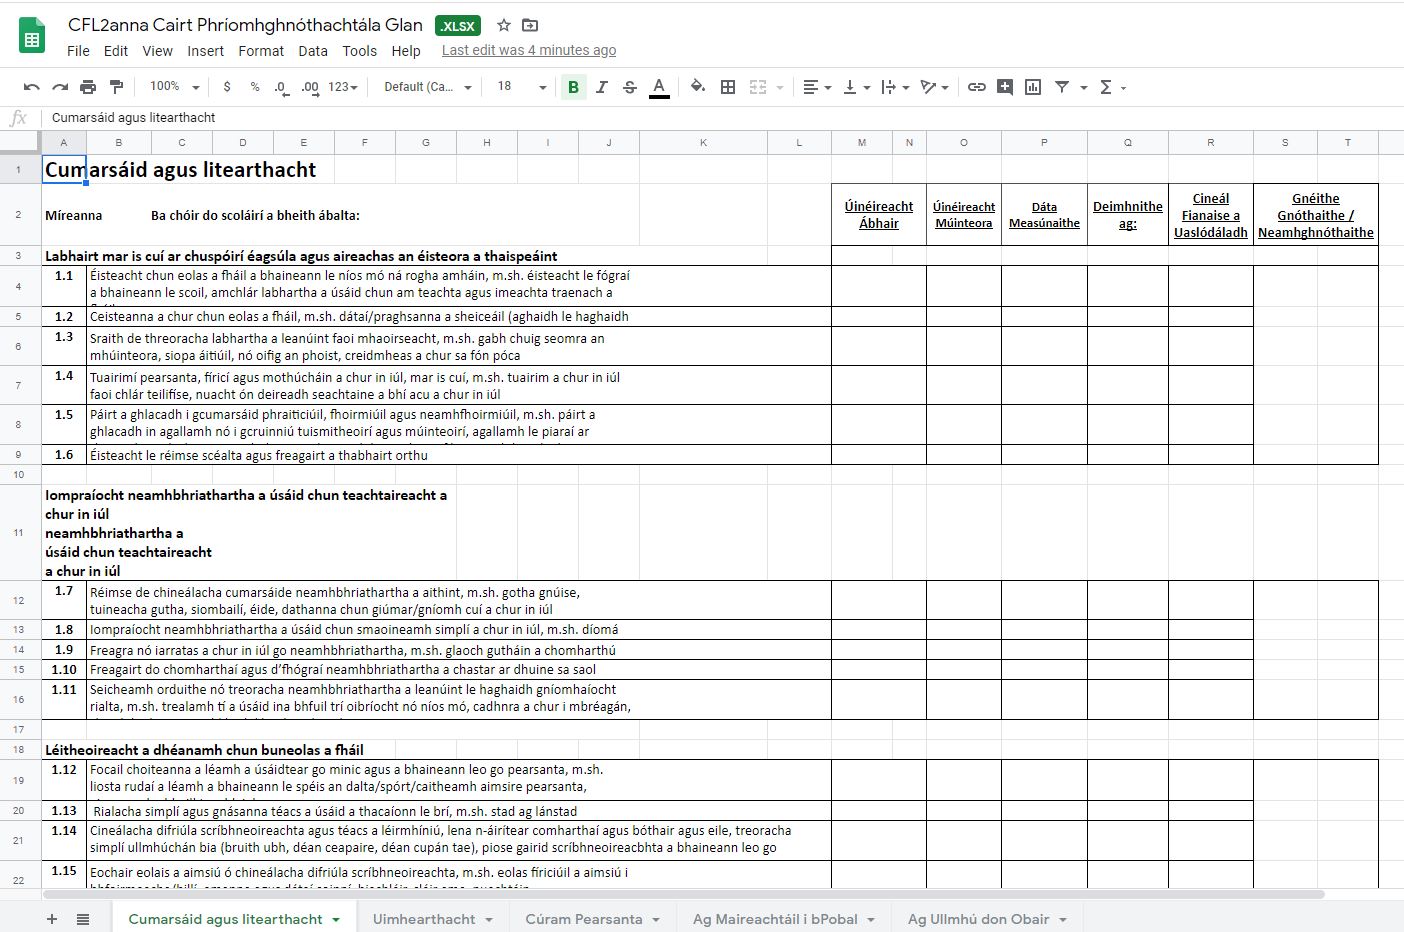Click the Insert chart icon

1033,87
